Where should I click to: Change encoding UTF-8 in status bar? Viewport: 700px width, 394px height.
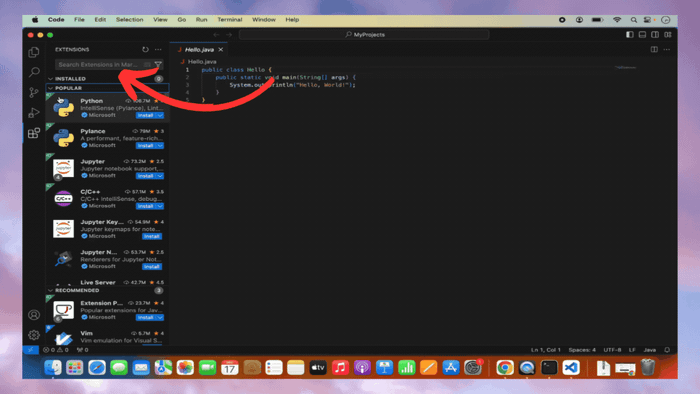(612, 350)
